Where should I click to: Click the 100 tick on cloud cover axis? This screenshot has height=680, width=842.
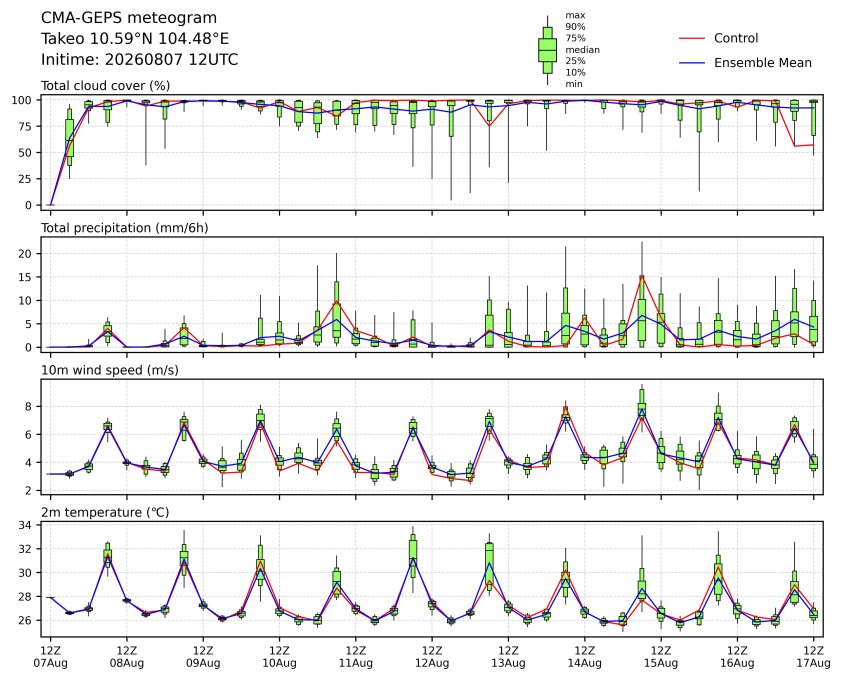23,100
